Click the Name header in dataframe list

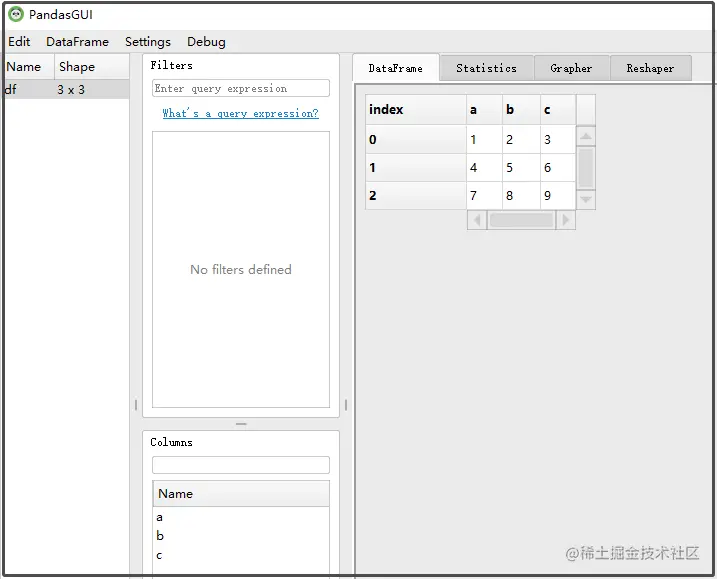[x=29, y=67]
